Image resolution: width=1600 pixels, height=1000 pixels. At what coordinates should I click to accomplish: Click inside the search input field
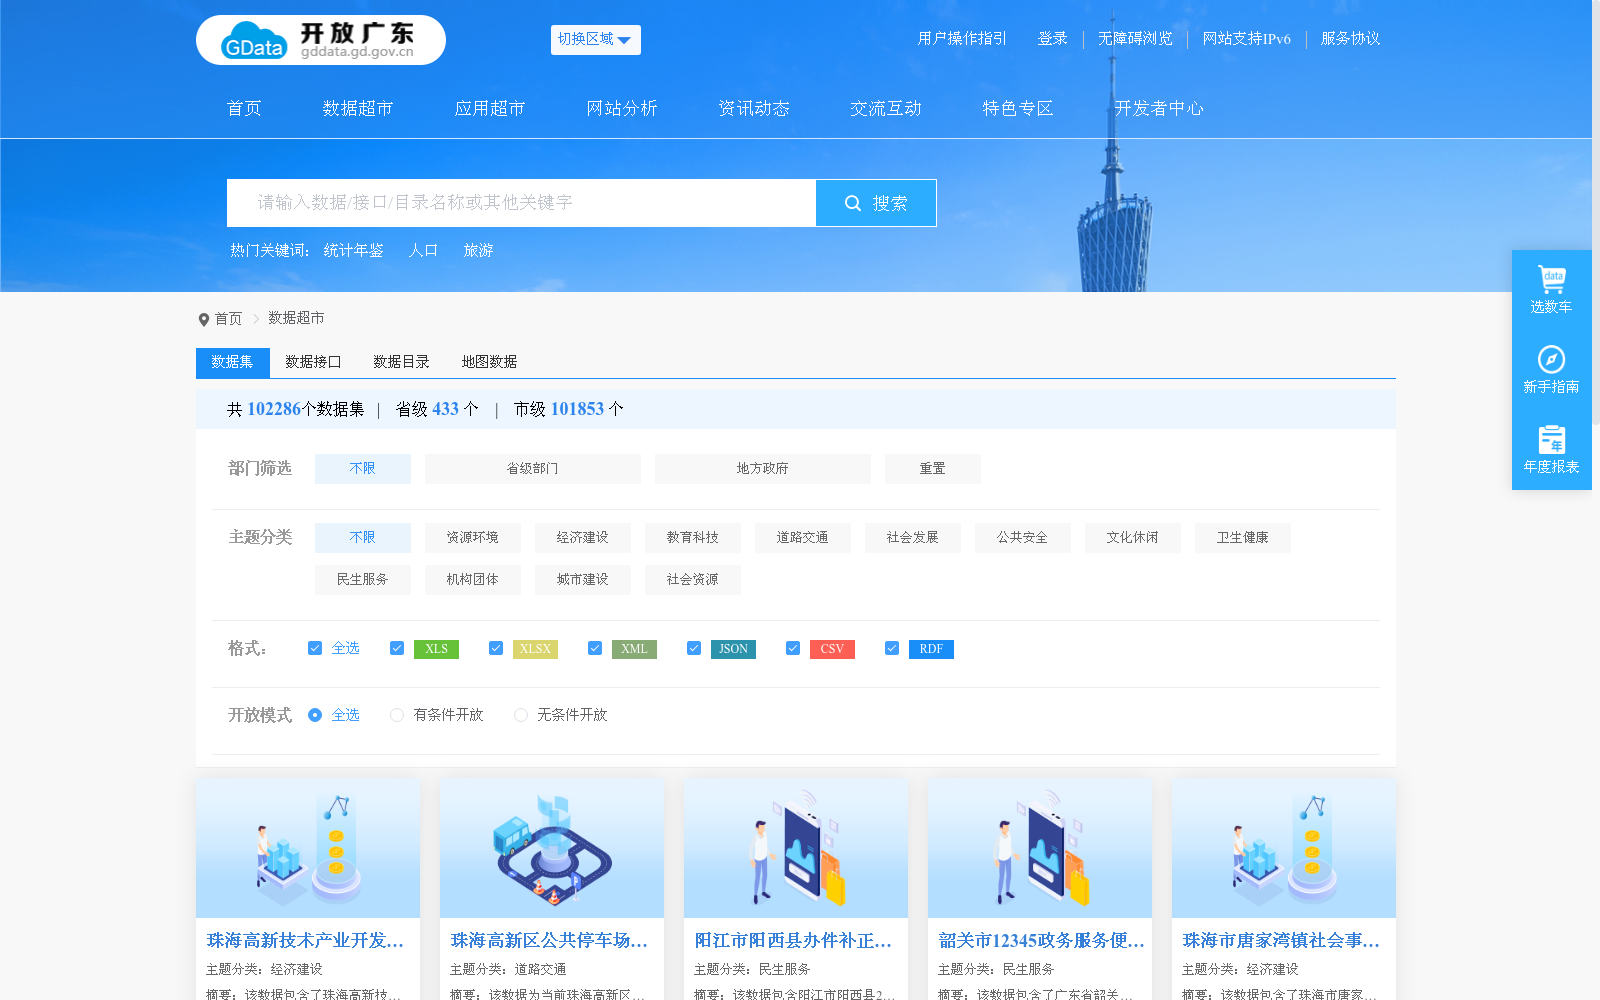pyautogui.click(x=520, y=202)
